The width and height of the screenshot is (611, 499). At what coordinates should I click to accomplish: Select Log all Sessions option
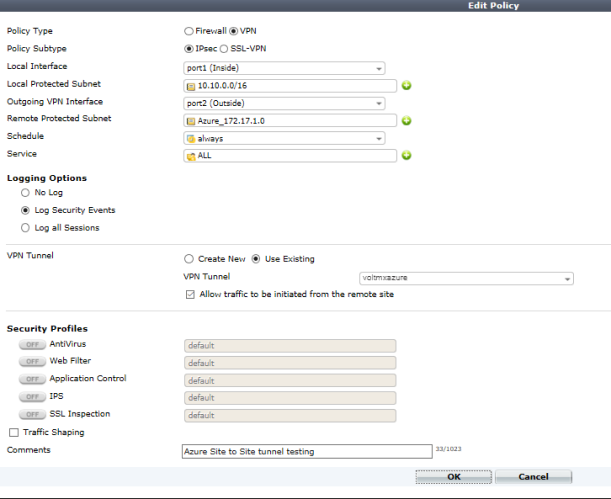click(x=26, y=228)
